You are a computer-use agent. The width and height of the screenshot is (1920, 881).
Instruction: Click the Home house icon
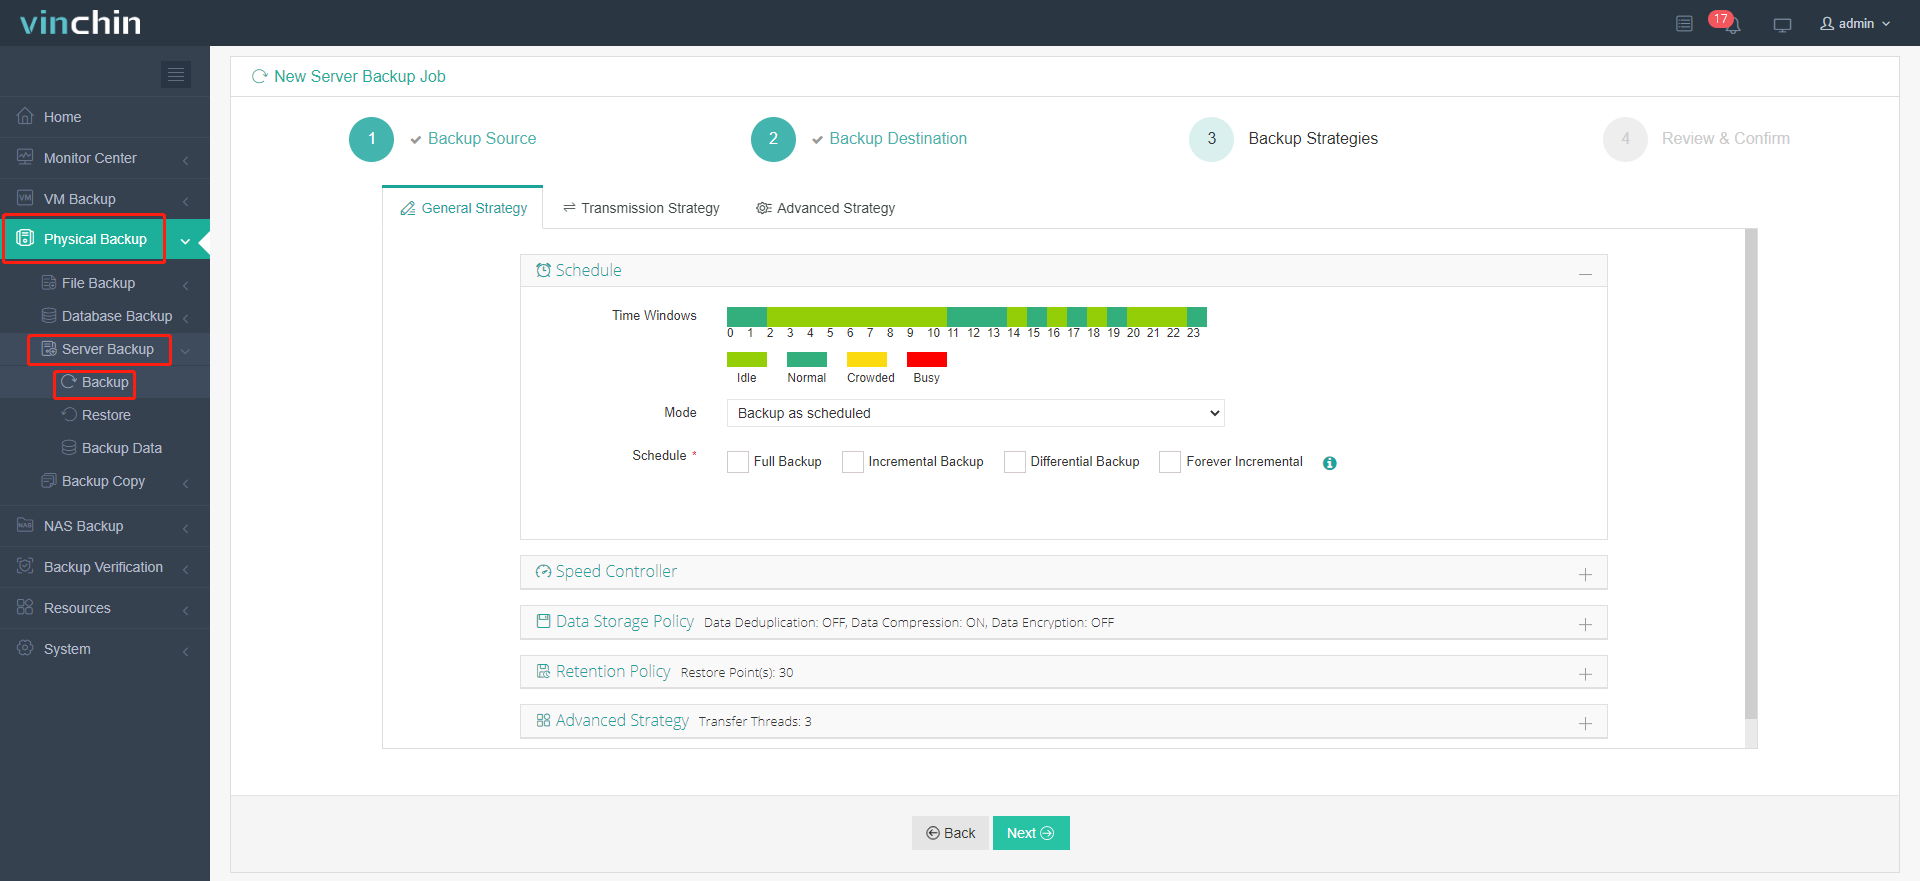[x=25, y=116]
